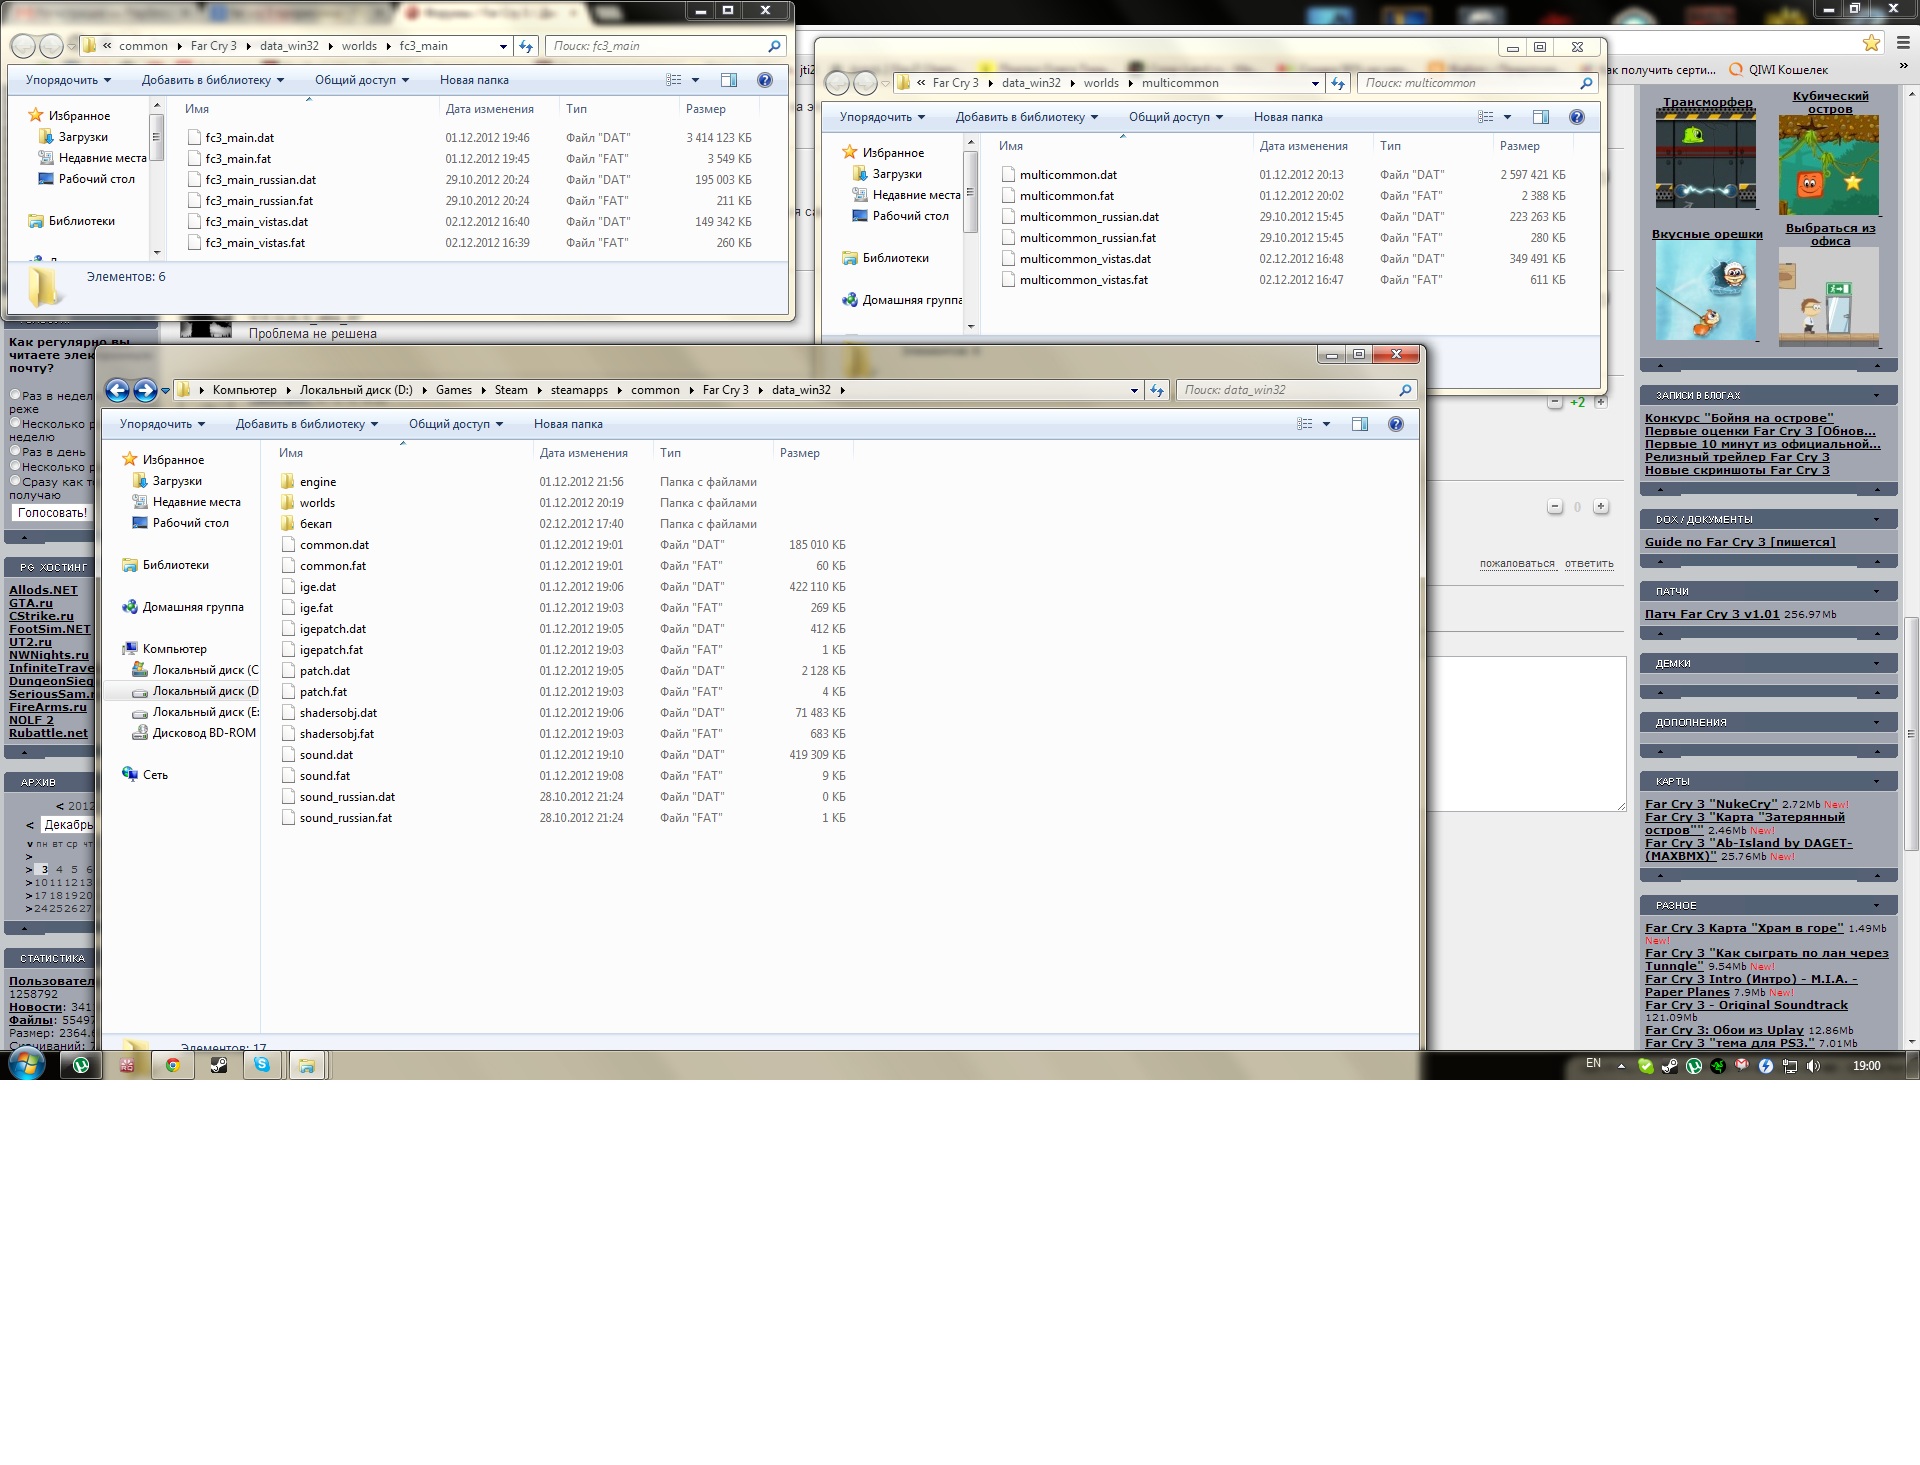Click the Back arrow in data_win32 window
This screenshot has height=1465, width=1920.
(117, 390)
